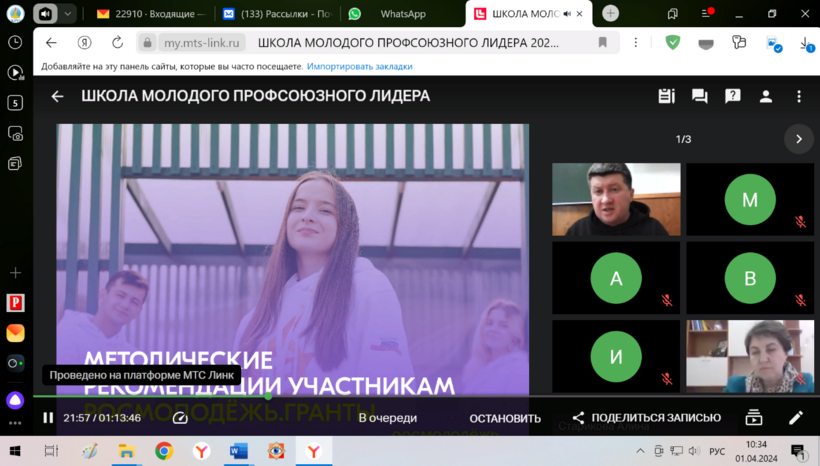
Task: Click the muted microphone icon on tile М
Action: (x=800, y=222)
